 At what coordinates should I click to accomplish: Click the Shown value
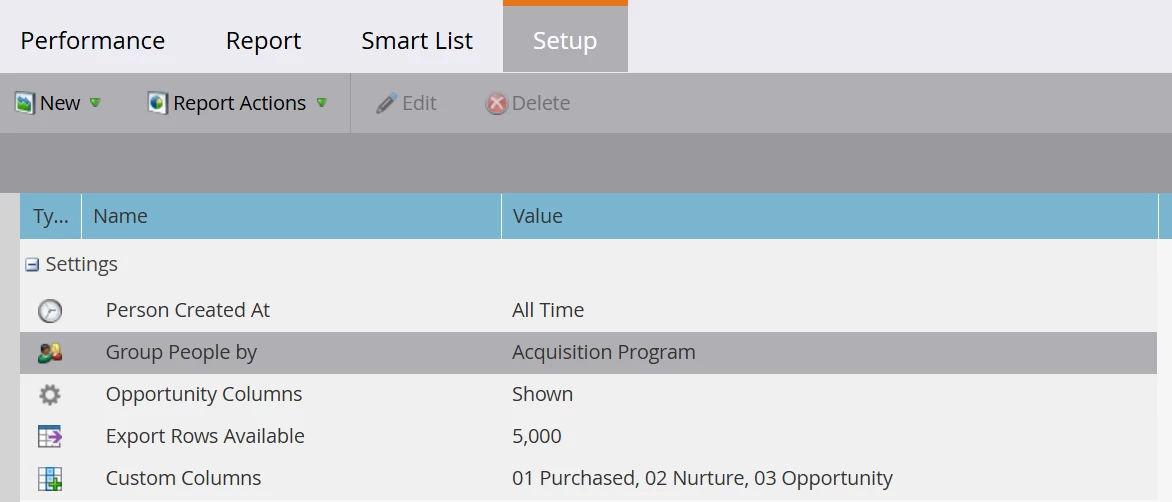tap(543, 394)
